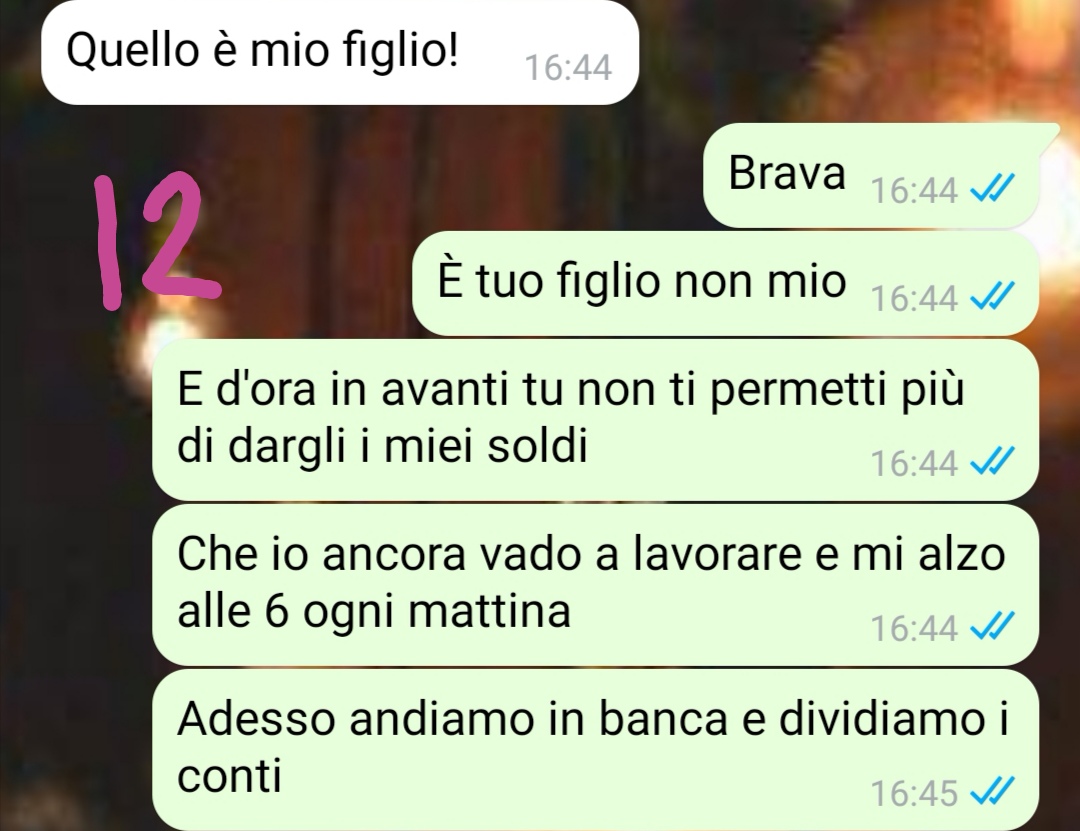Tap read ticks on "di dargli i miei soldi"
Image resolution: width=1080 pixels, height=831 pixels.
(x=992, y=461)
